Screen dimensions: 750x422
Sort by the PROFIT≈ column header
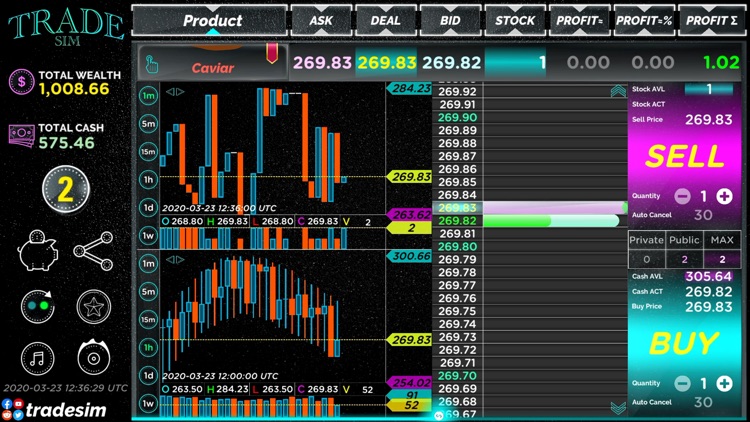580,21
